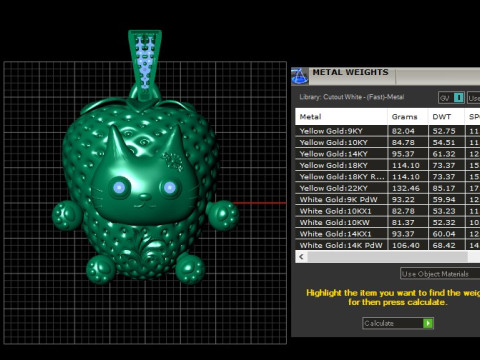The width and height of the screenshot is (480, 360).
Task: Click the Use Object Materials button
Action: tap(440, 274)
